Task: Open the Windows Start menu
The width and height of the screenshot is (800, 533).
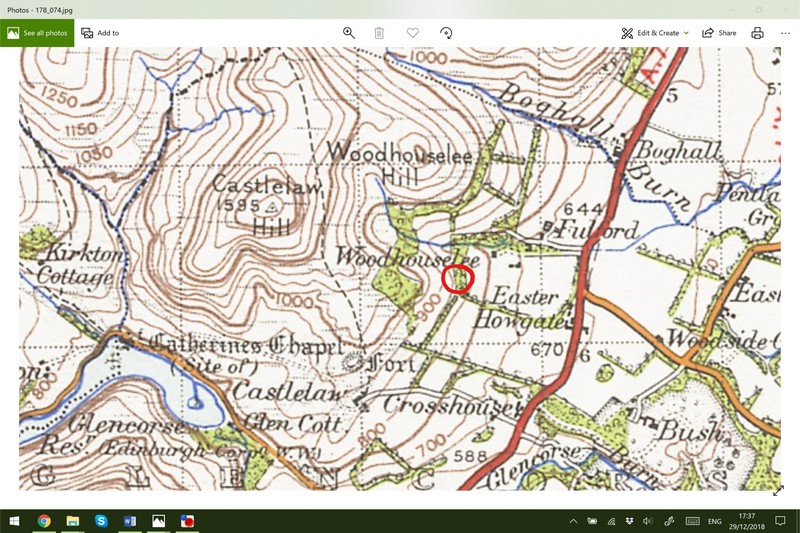Action: pyautogui.click(x=14, y=521)
